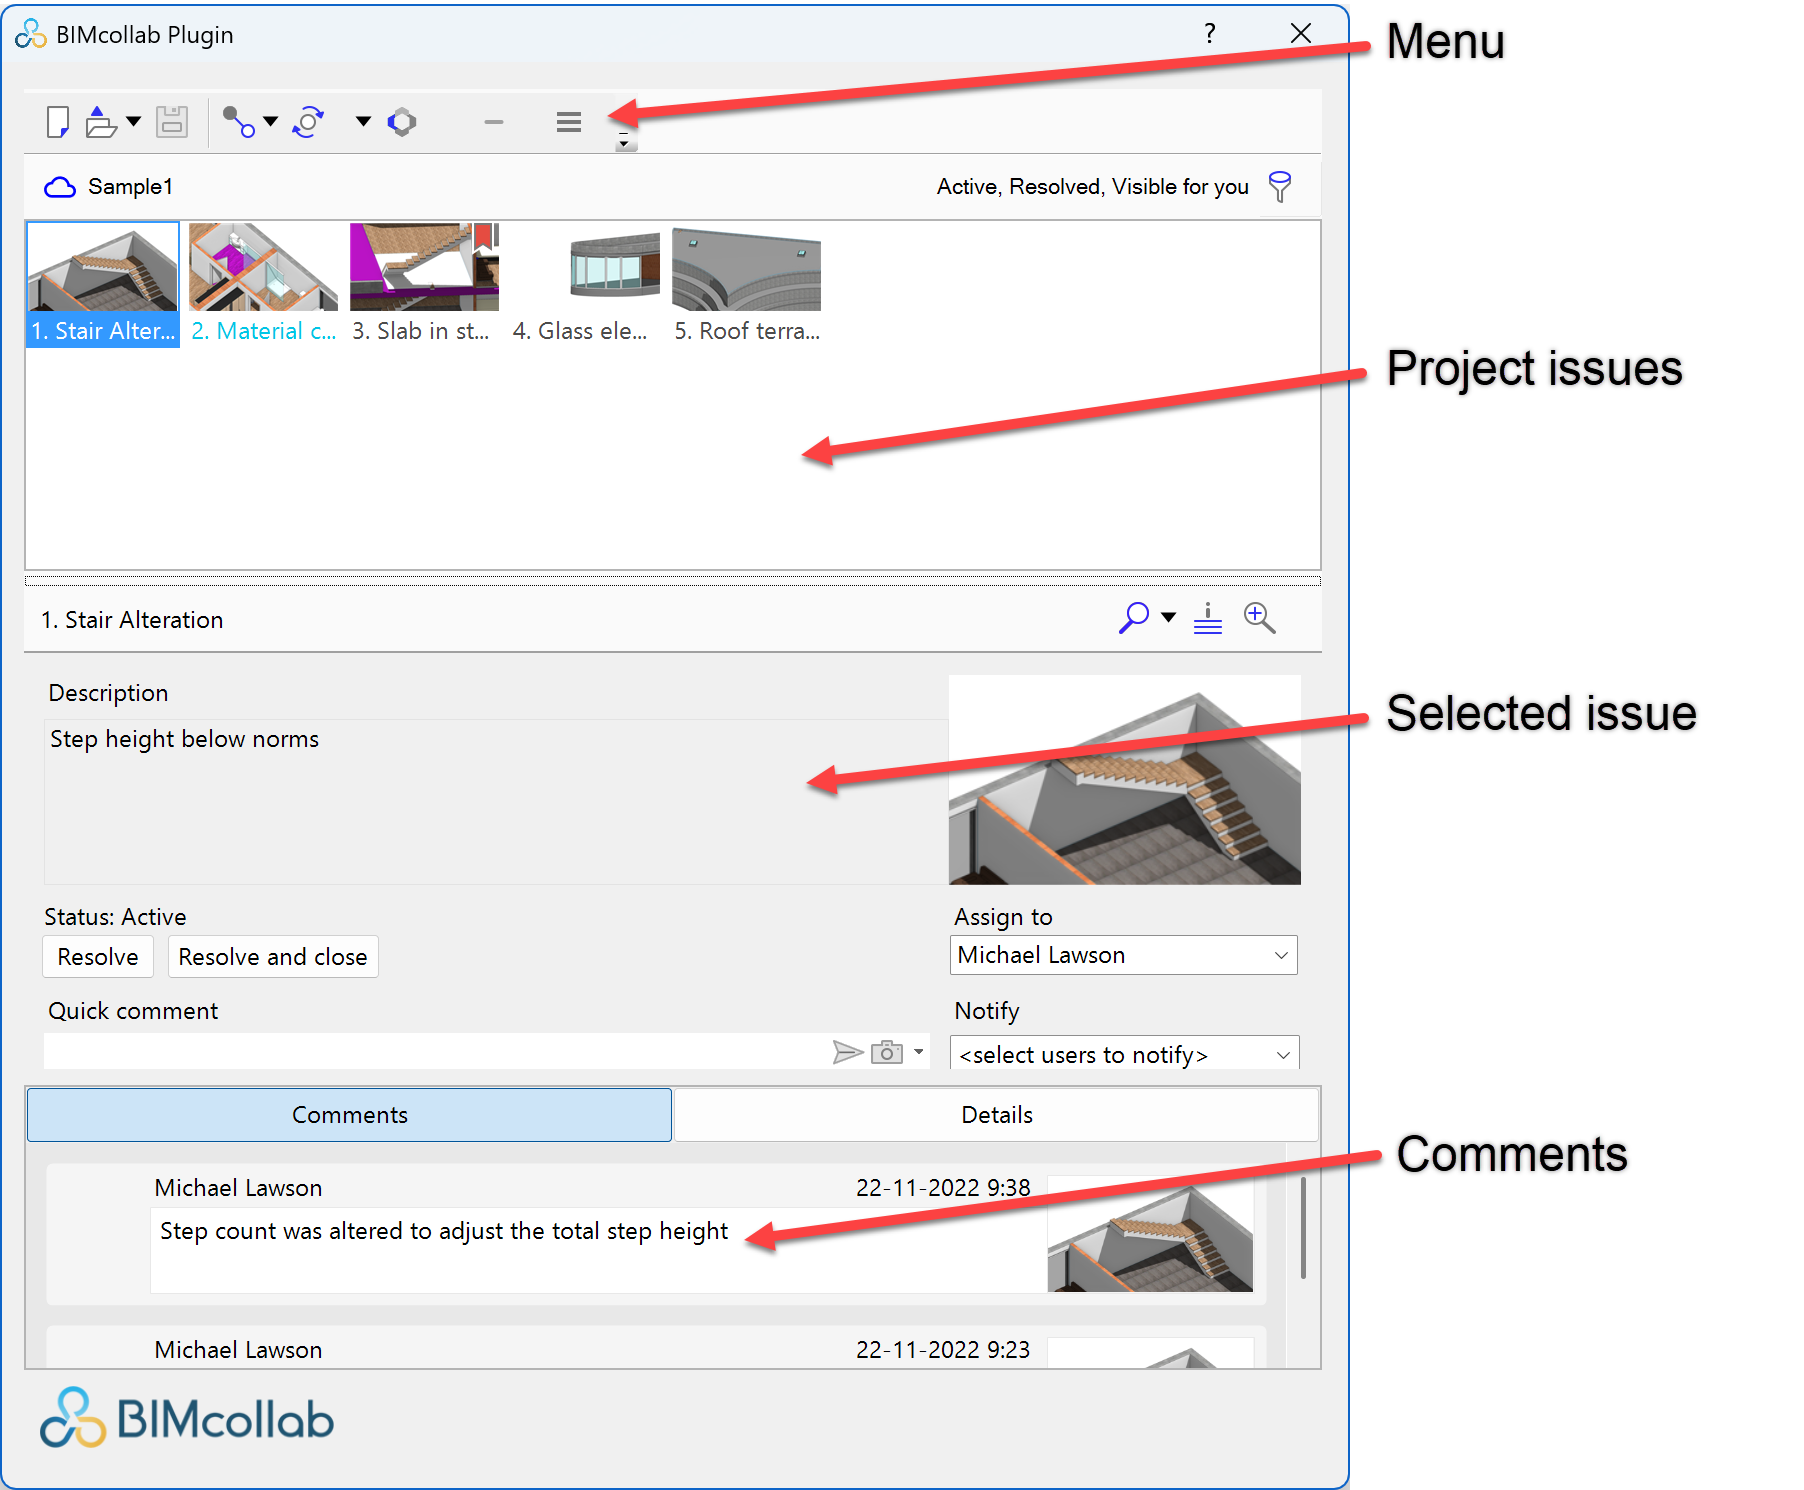Open the Assign to dropdown showing Michael Lawson
This screenshot has width=1804, height=1490.
point(1122,955)
